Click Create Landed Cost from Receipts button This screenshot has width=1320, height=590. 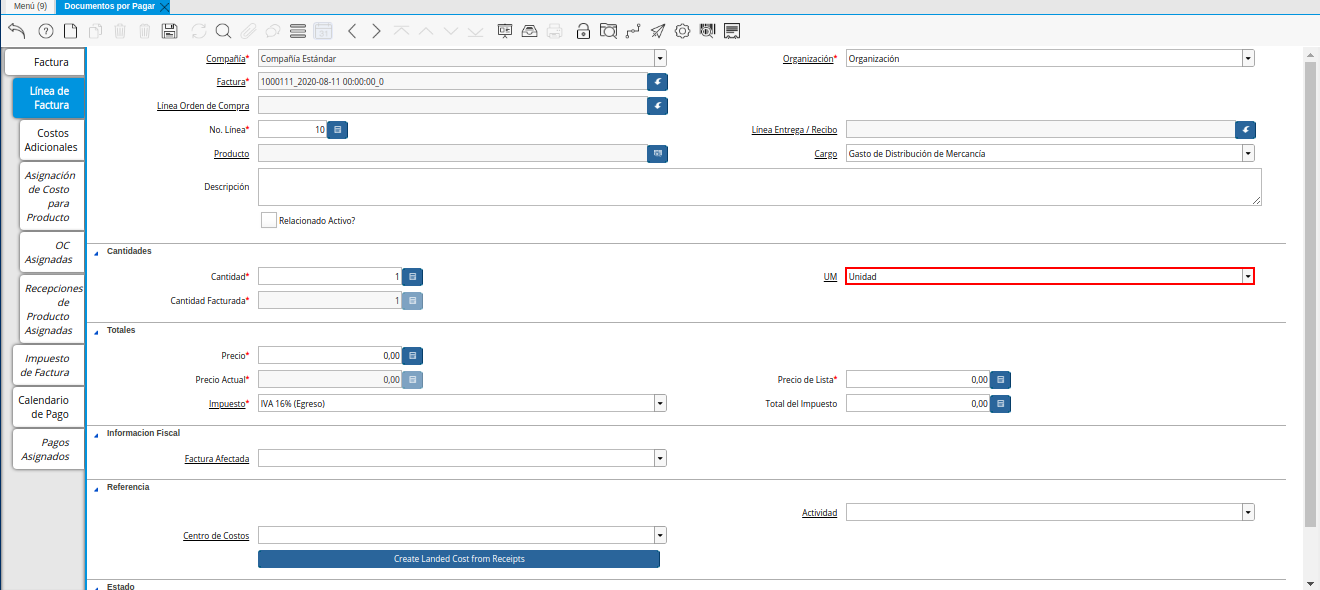(x=459, y=559)
